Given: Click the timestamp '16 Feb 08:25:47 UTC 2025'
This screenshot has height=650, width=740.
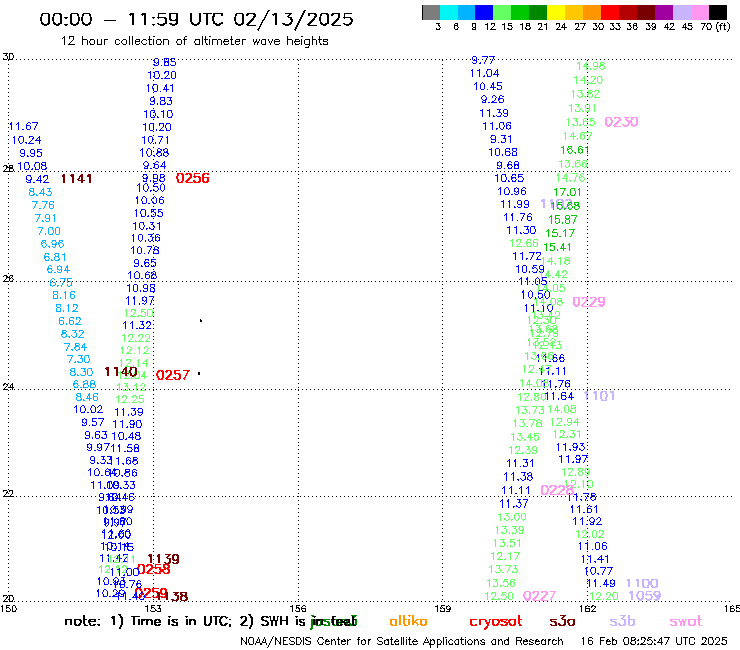Looking at the screenshot, I should [x=654, y=642].
